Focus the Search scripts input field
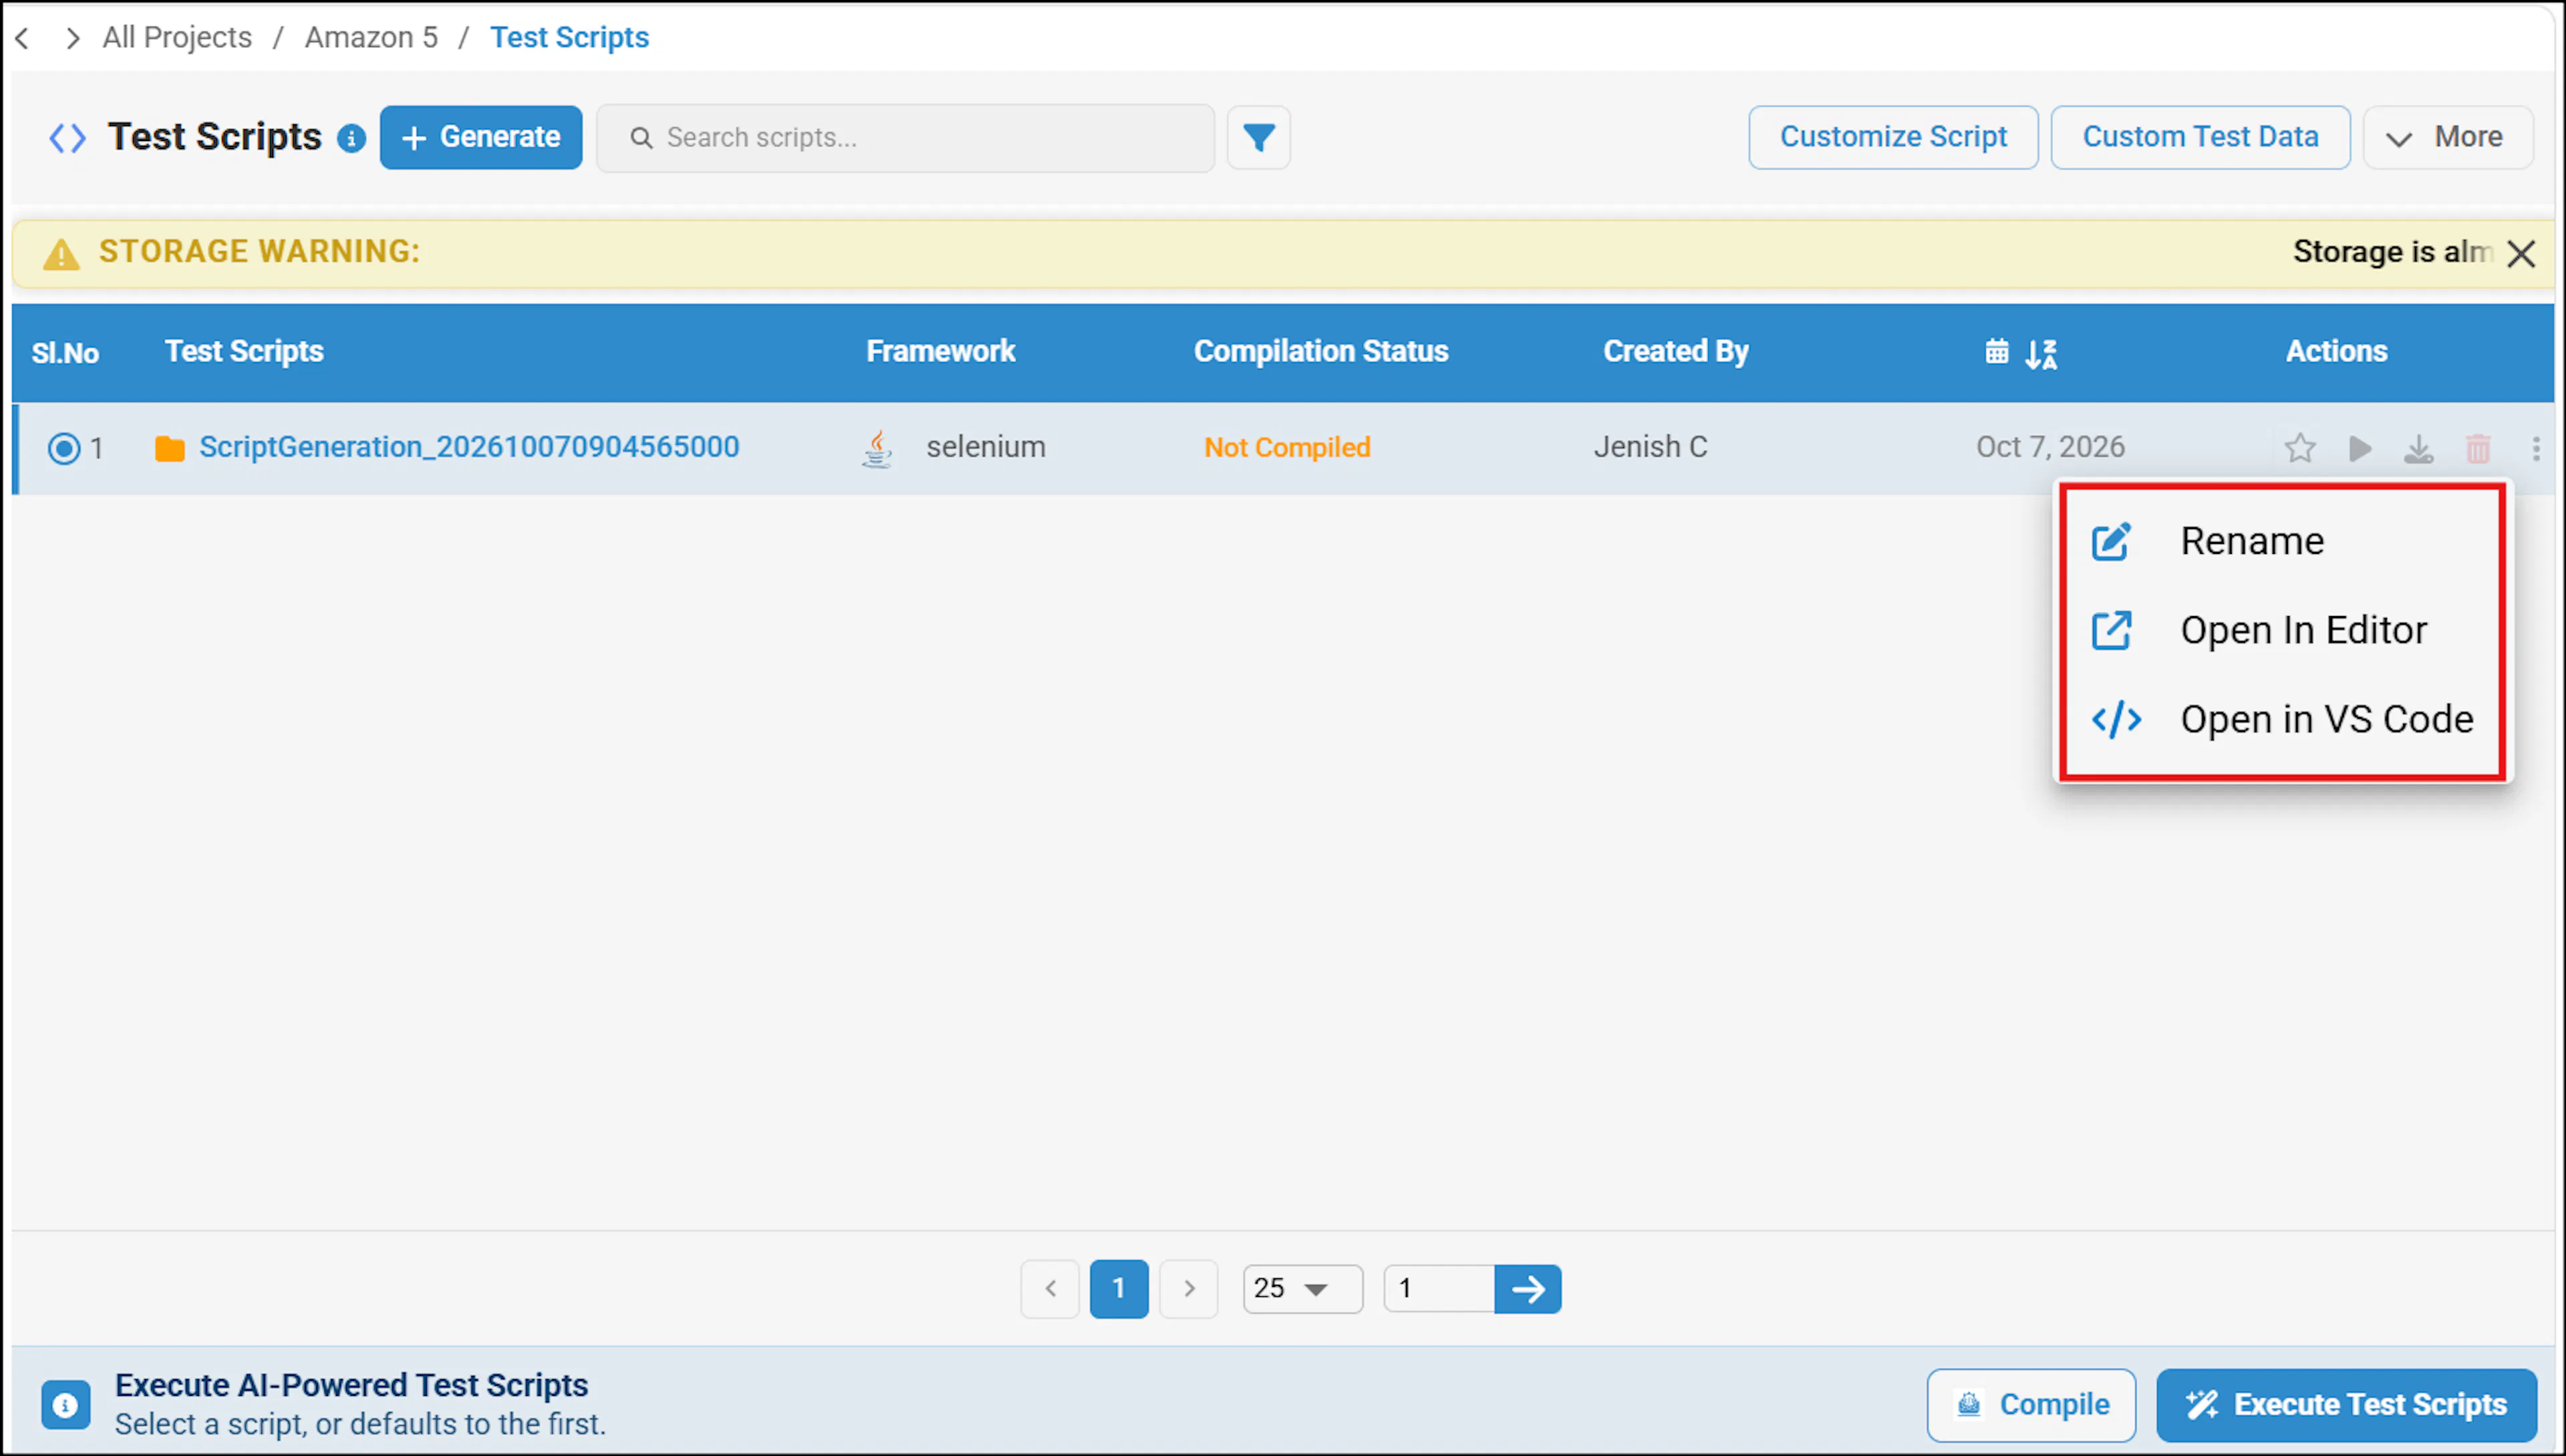The width and height of the screenshot is (2566, 1456). [x=905, y=138]
